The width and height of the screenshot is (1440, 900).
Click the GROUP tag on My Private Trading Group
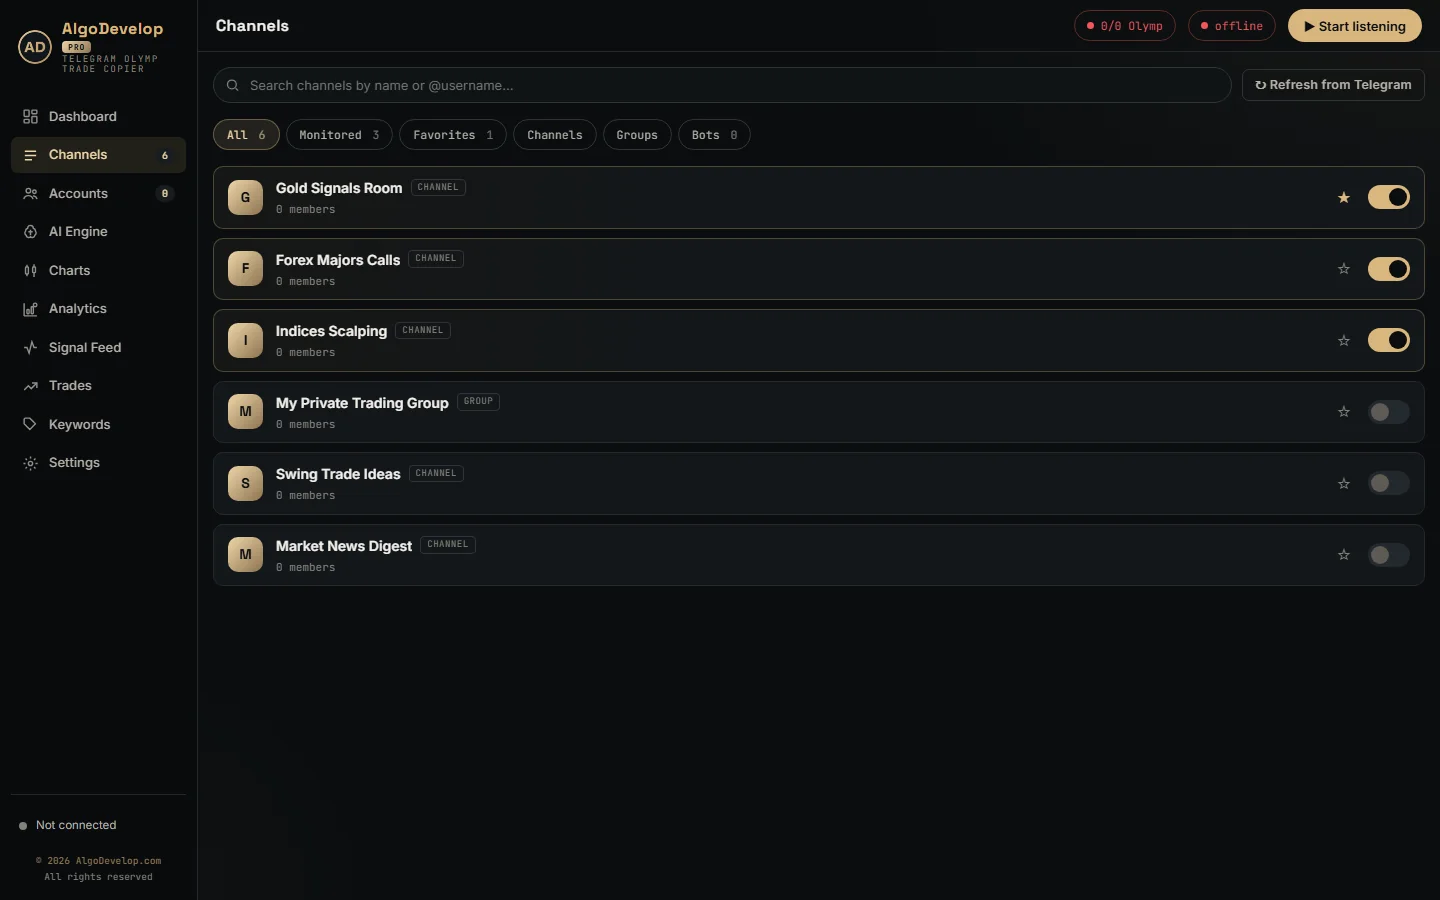coord(478,402)
